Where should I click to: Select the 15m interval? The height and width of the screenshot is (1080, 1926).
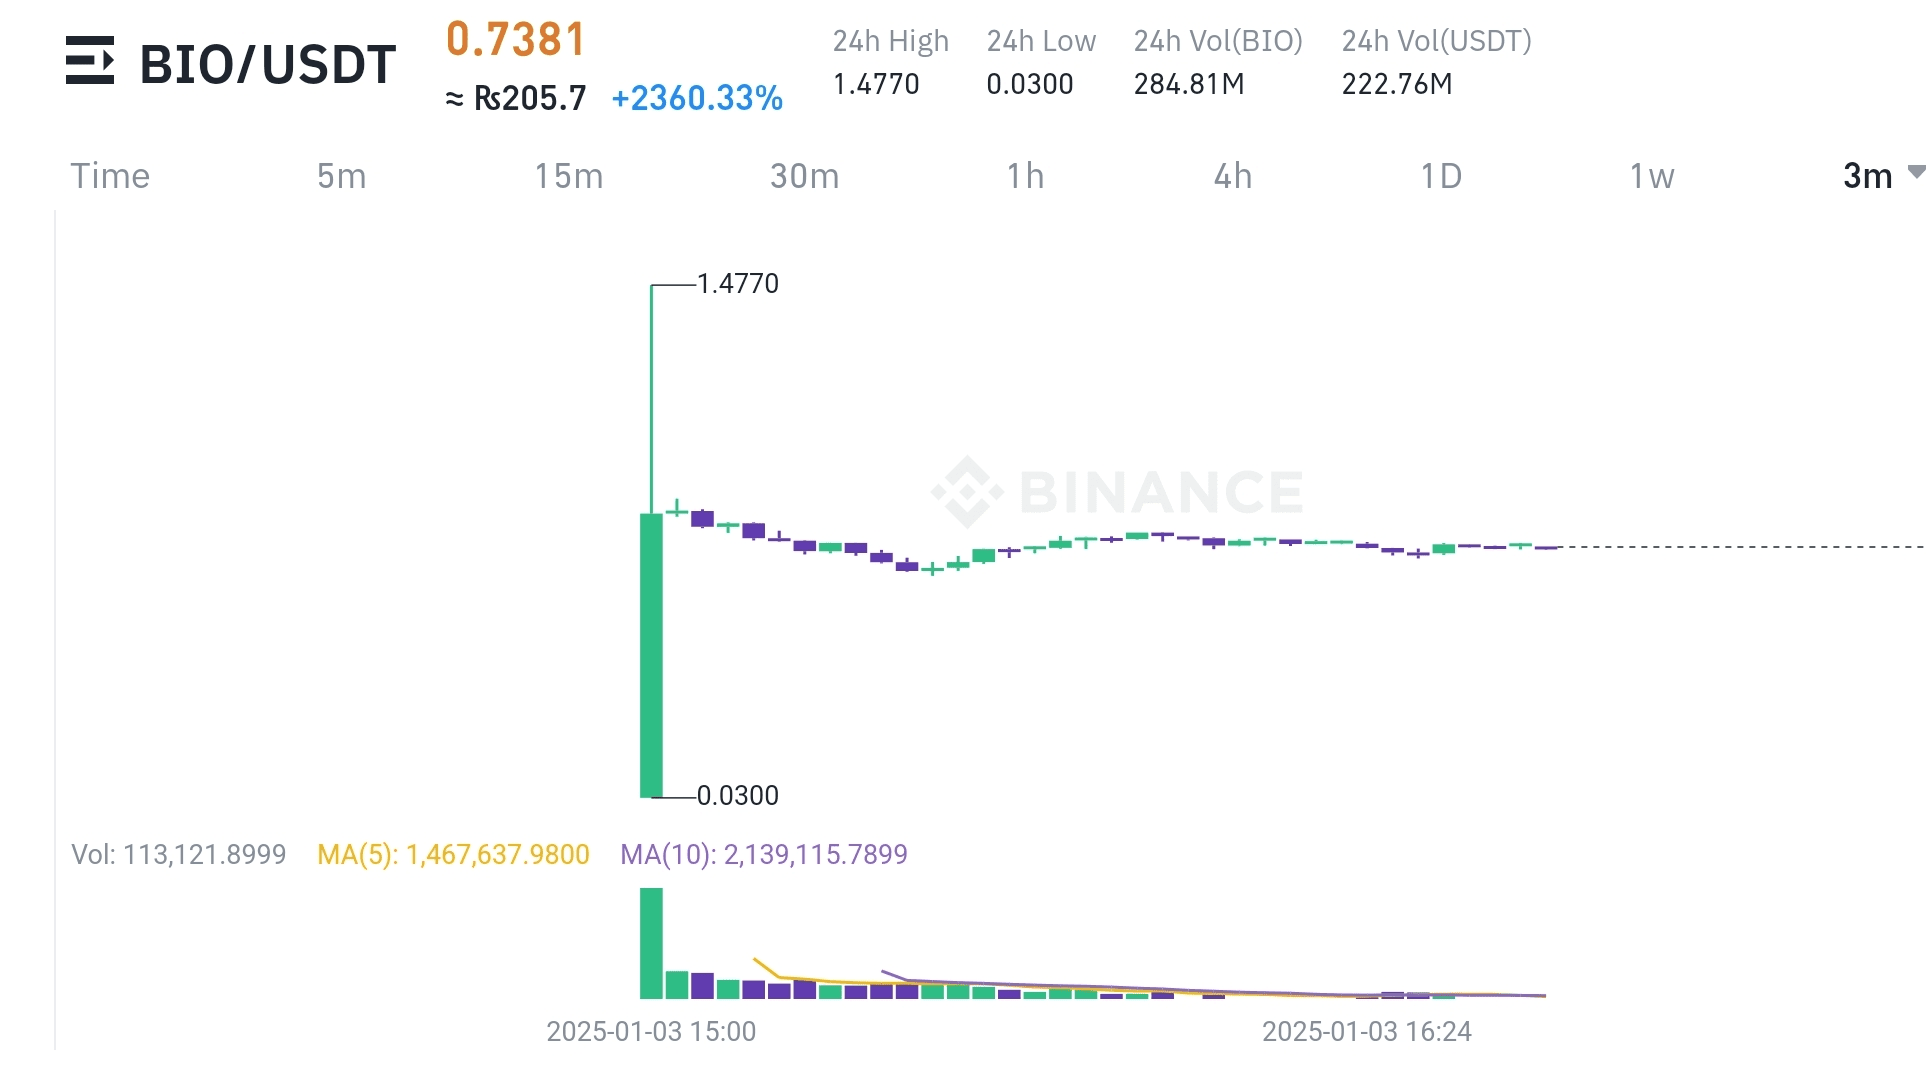click(569, 176)
